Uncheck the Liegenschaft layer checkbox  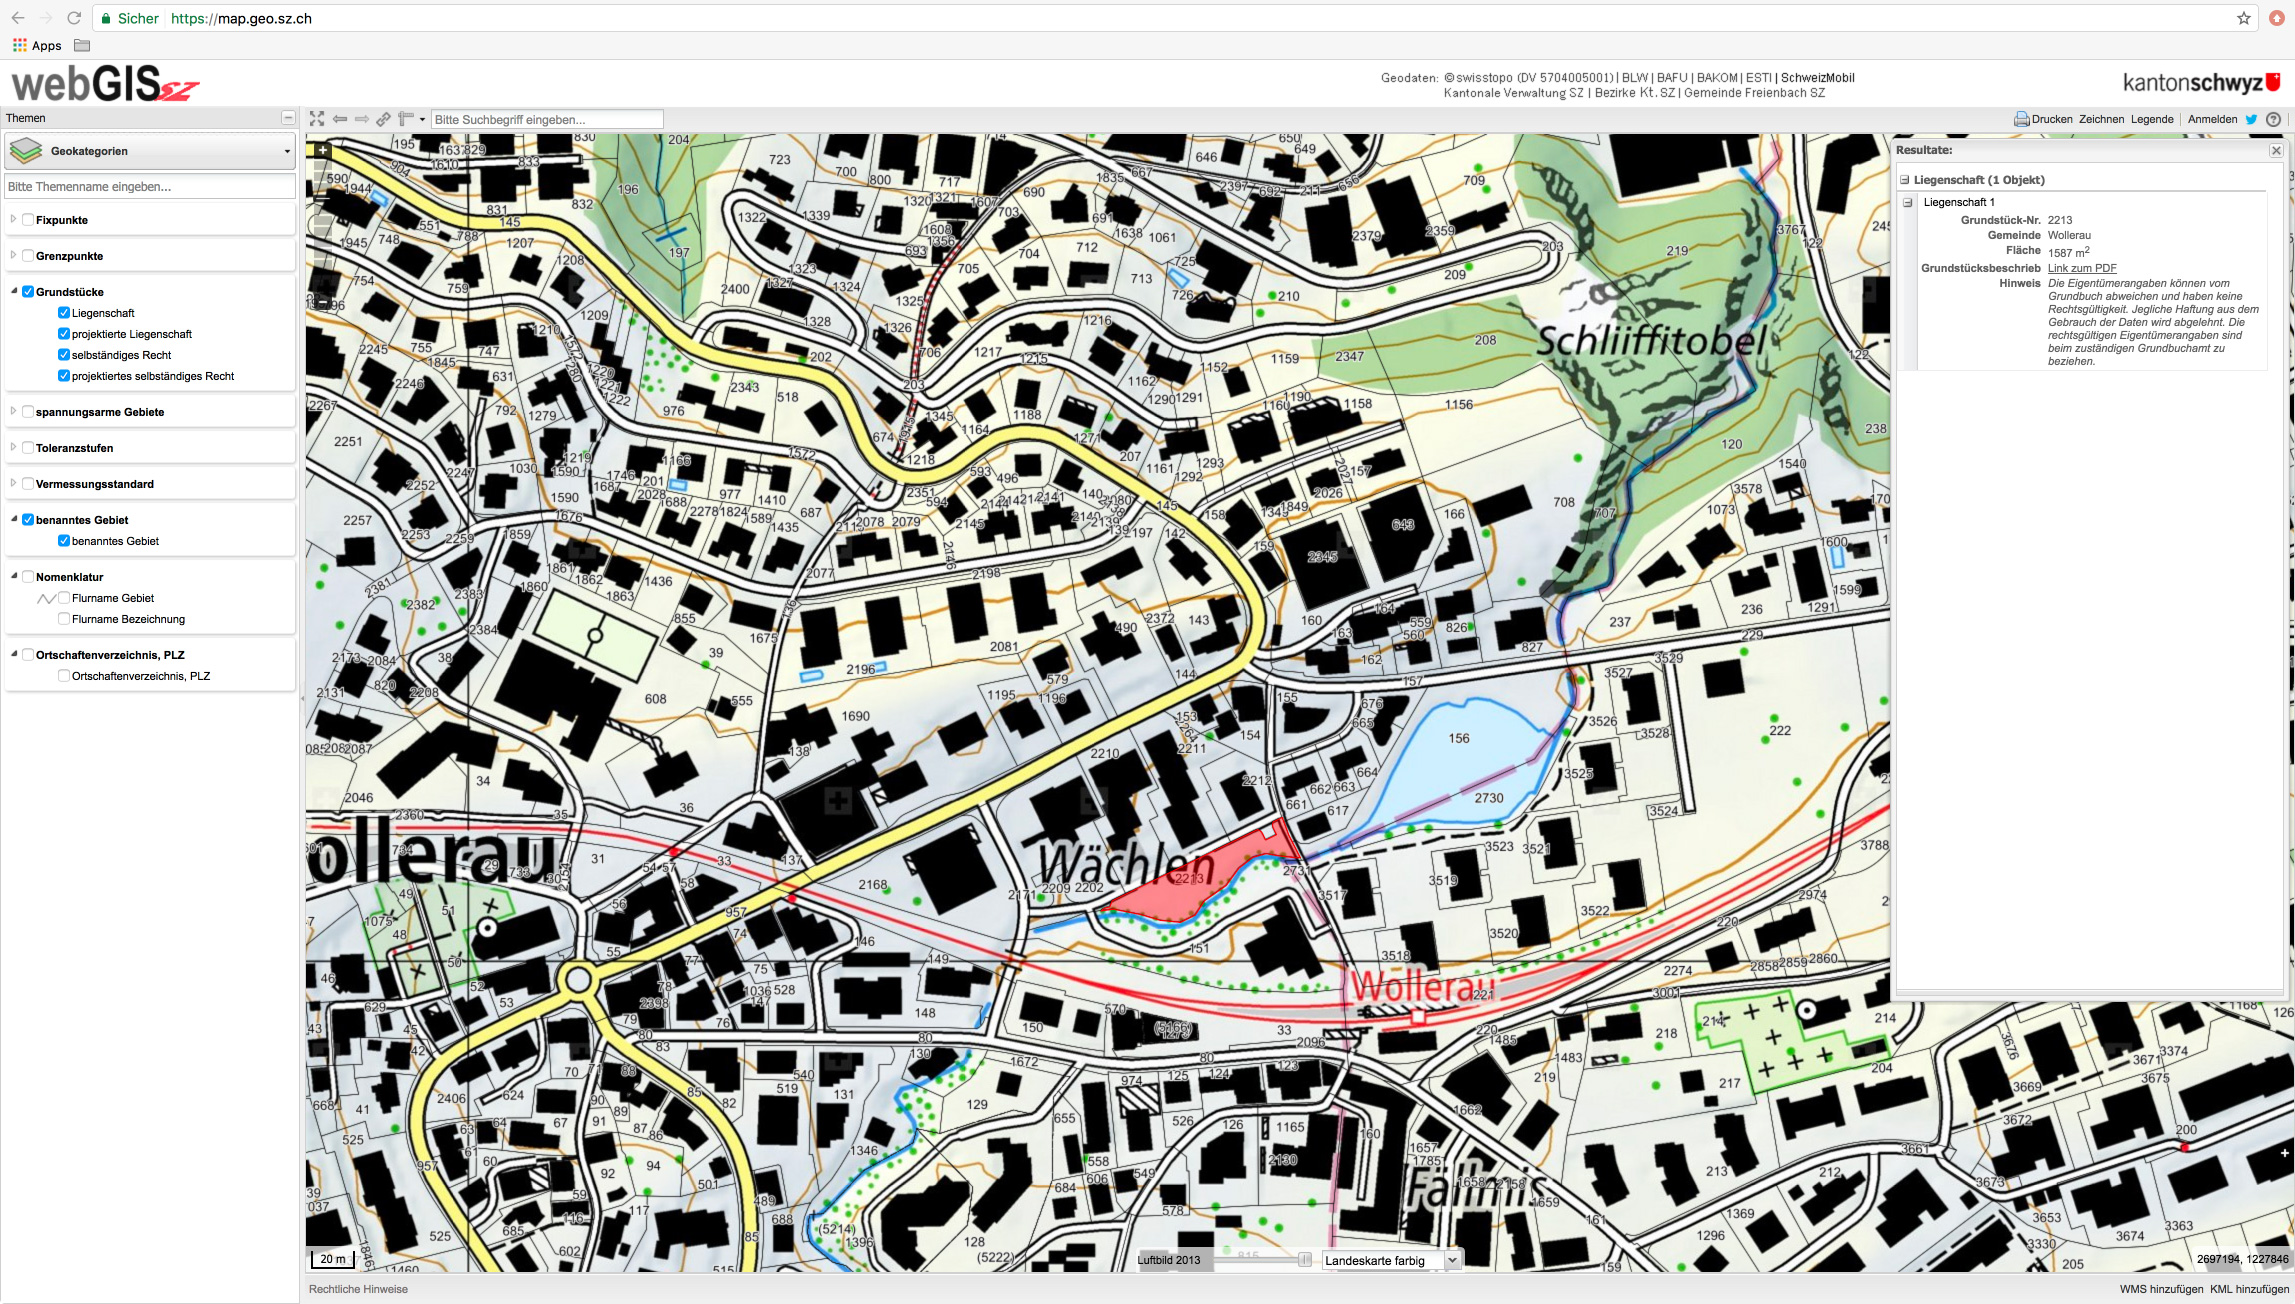click(x=64, y=313)
